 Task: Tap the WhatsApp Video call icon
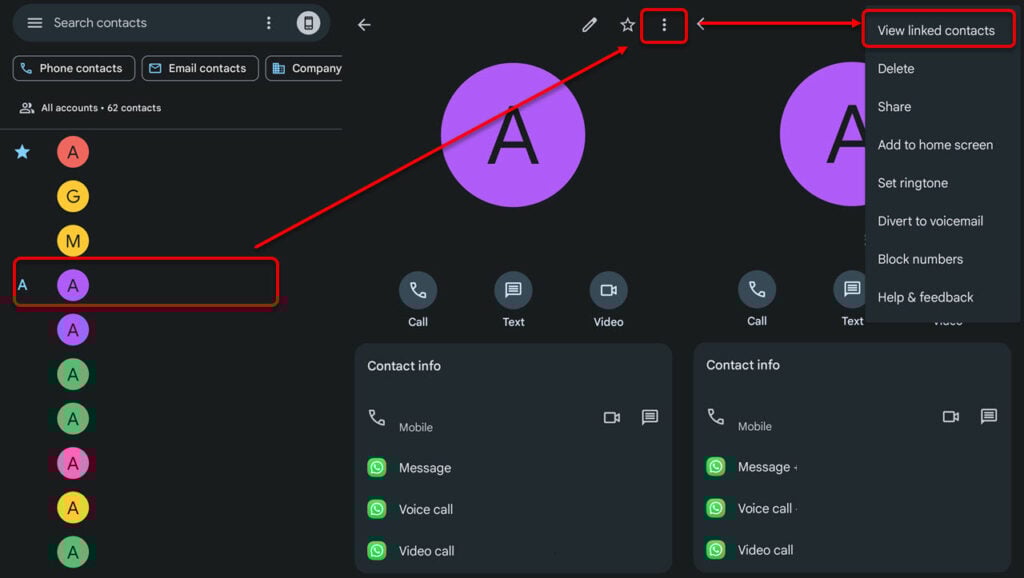pyautogui.click(x=375, y=550)
